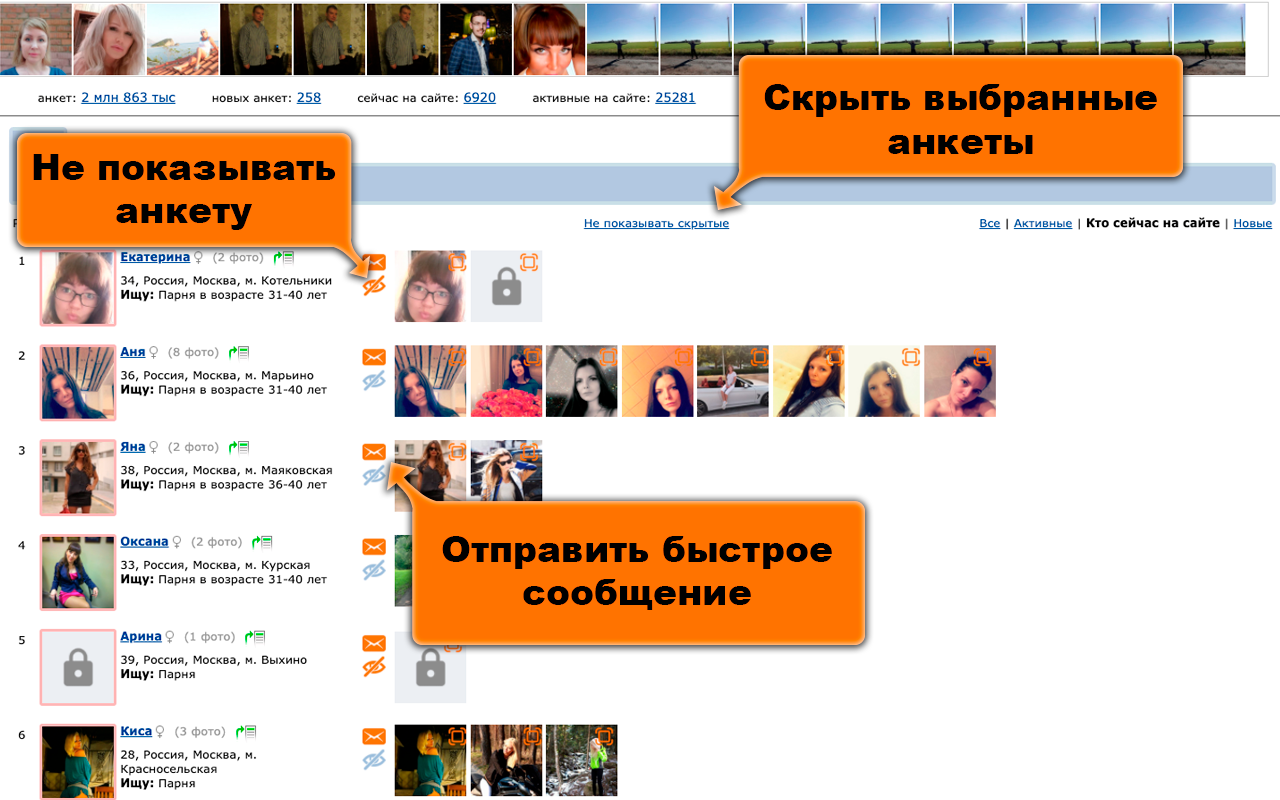Hide Екатерина's profile using crossed-eye icon
This screenshot has width=1280, height=800.
[x=374, y=287]
